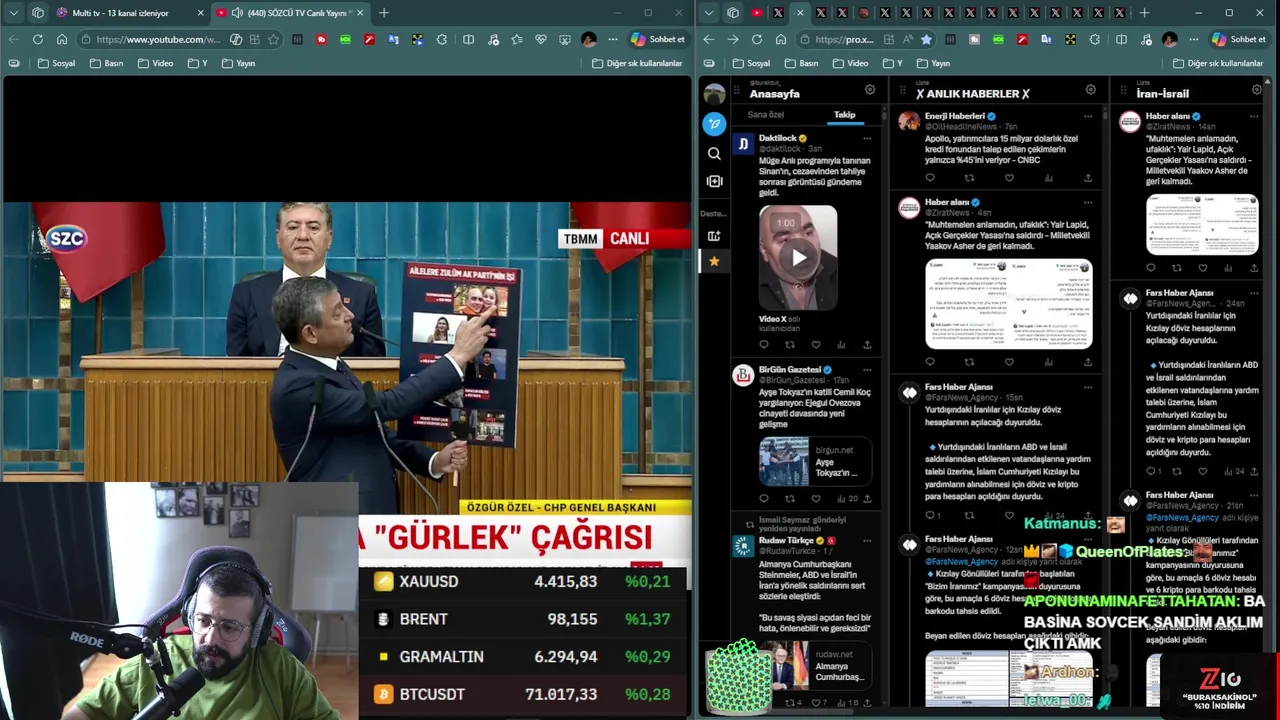Open column settings for ANLIK HABERLER column
The image size is (1280, 720).
(x=1090, y=90)
